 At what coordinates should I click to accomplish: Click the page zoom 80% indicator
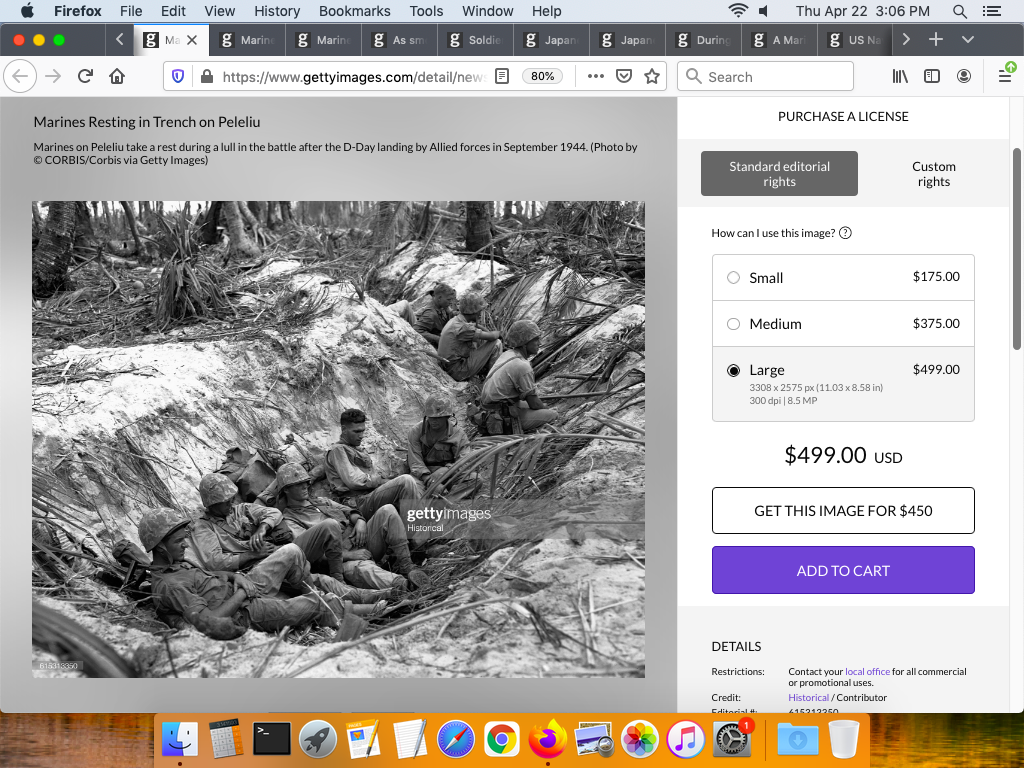click(x=543, y=76)
